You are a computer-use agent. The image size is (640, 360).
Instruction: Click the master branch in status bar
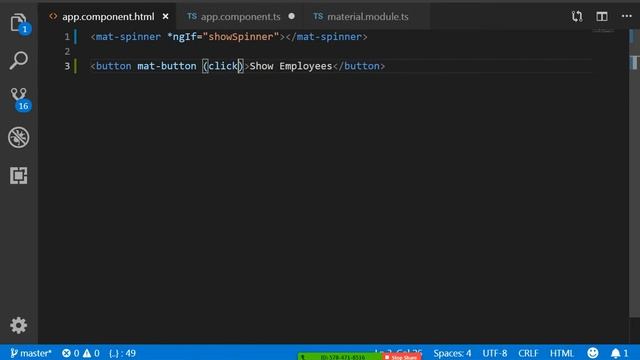(x=31, y=353)
